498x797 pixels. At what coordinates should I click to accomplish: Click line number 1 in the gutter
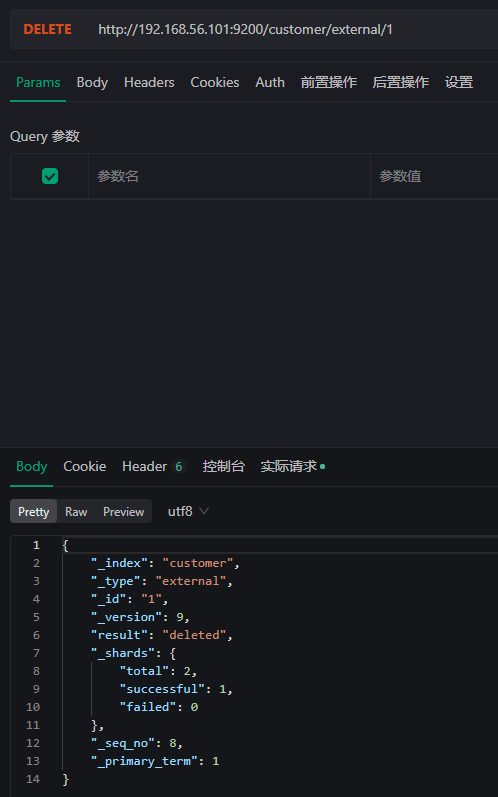tap(36, 545)
